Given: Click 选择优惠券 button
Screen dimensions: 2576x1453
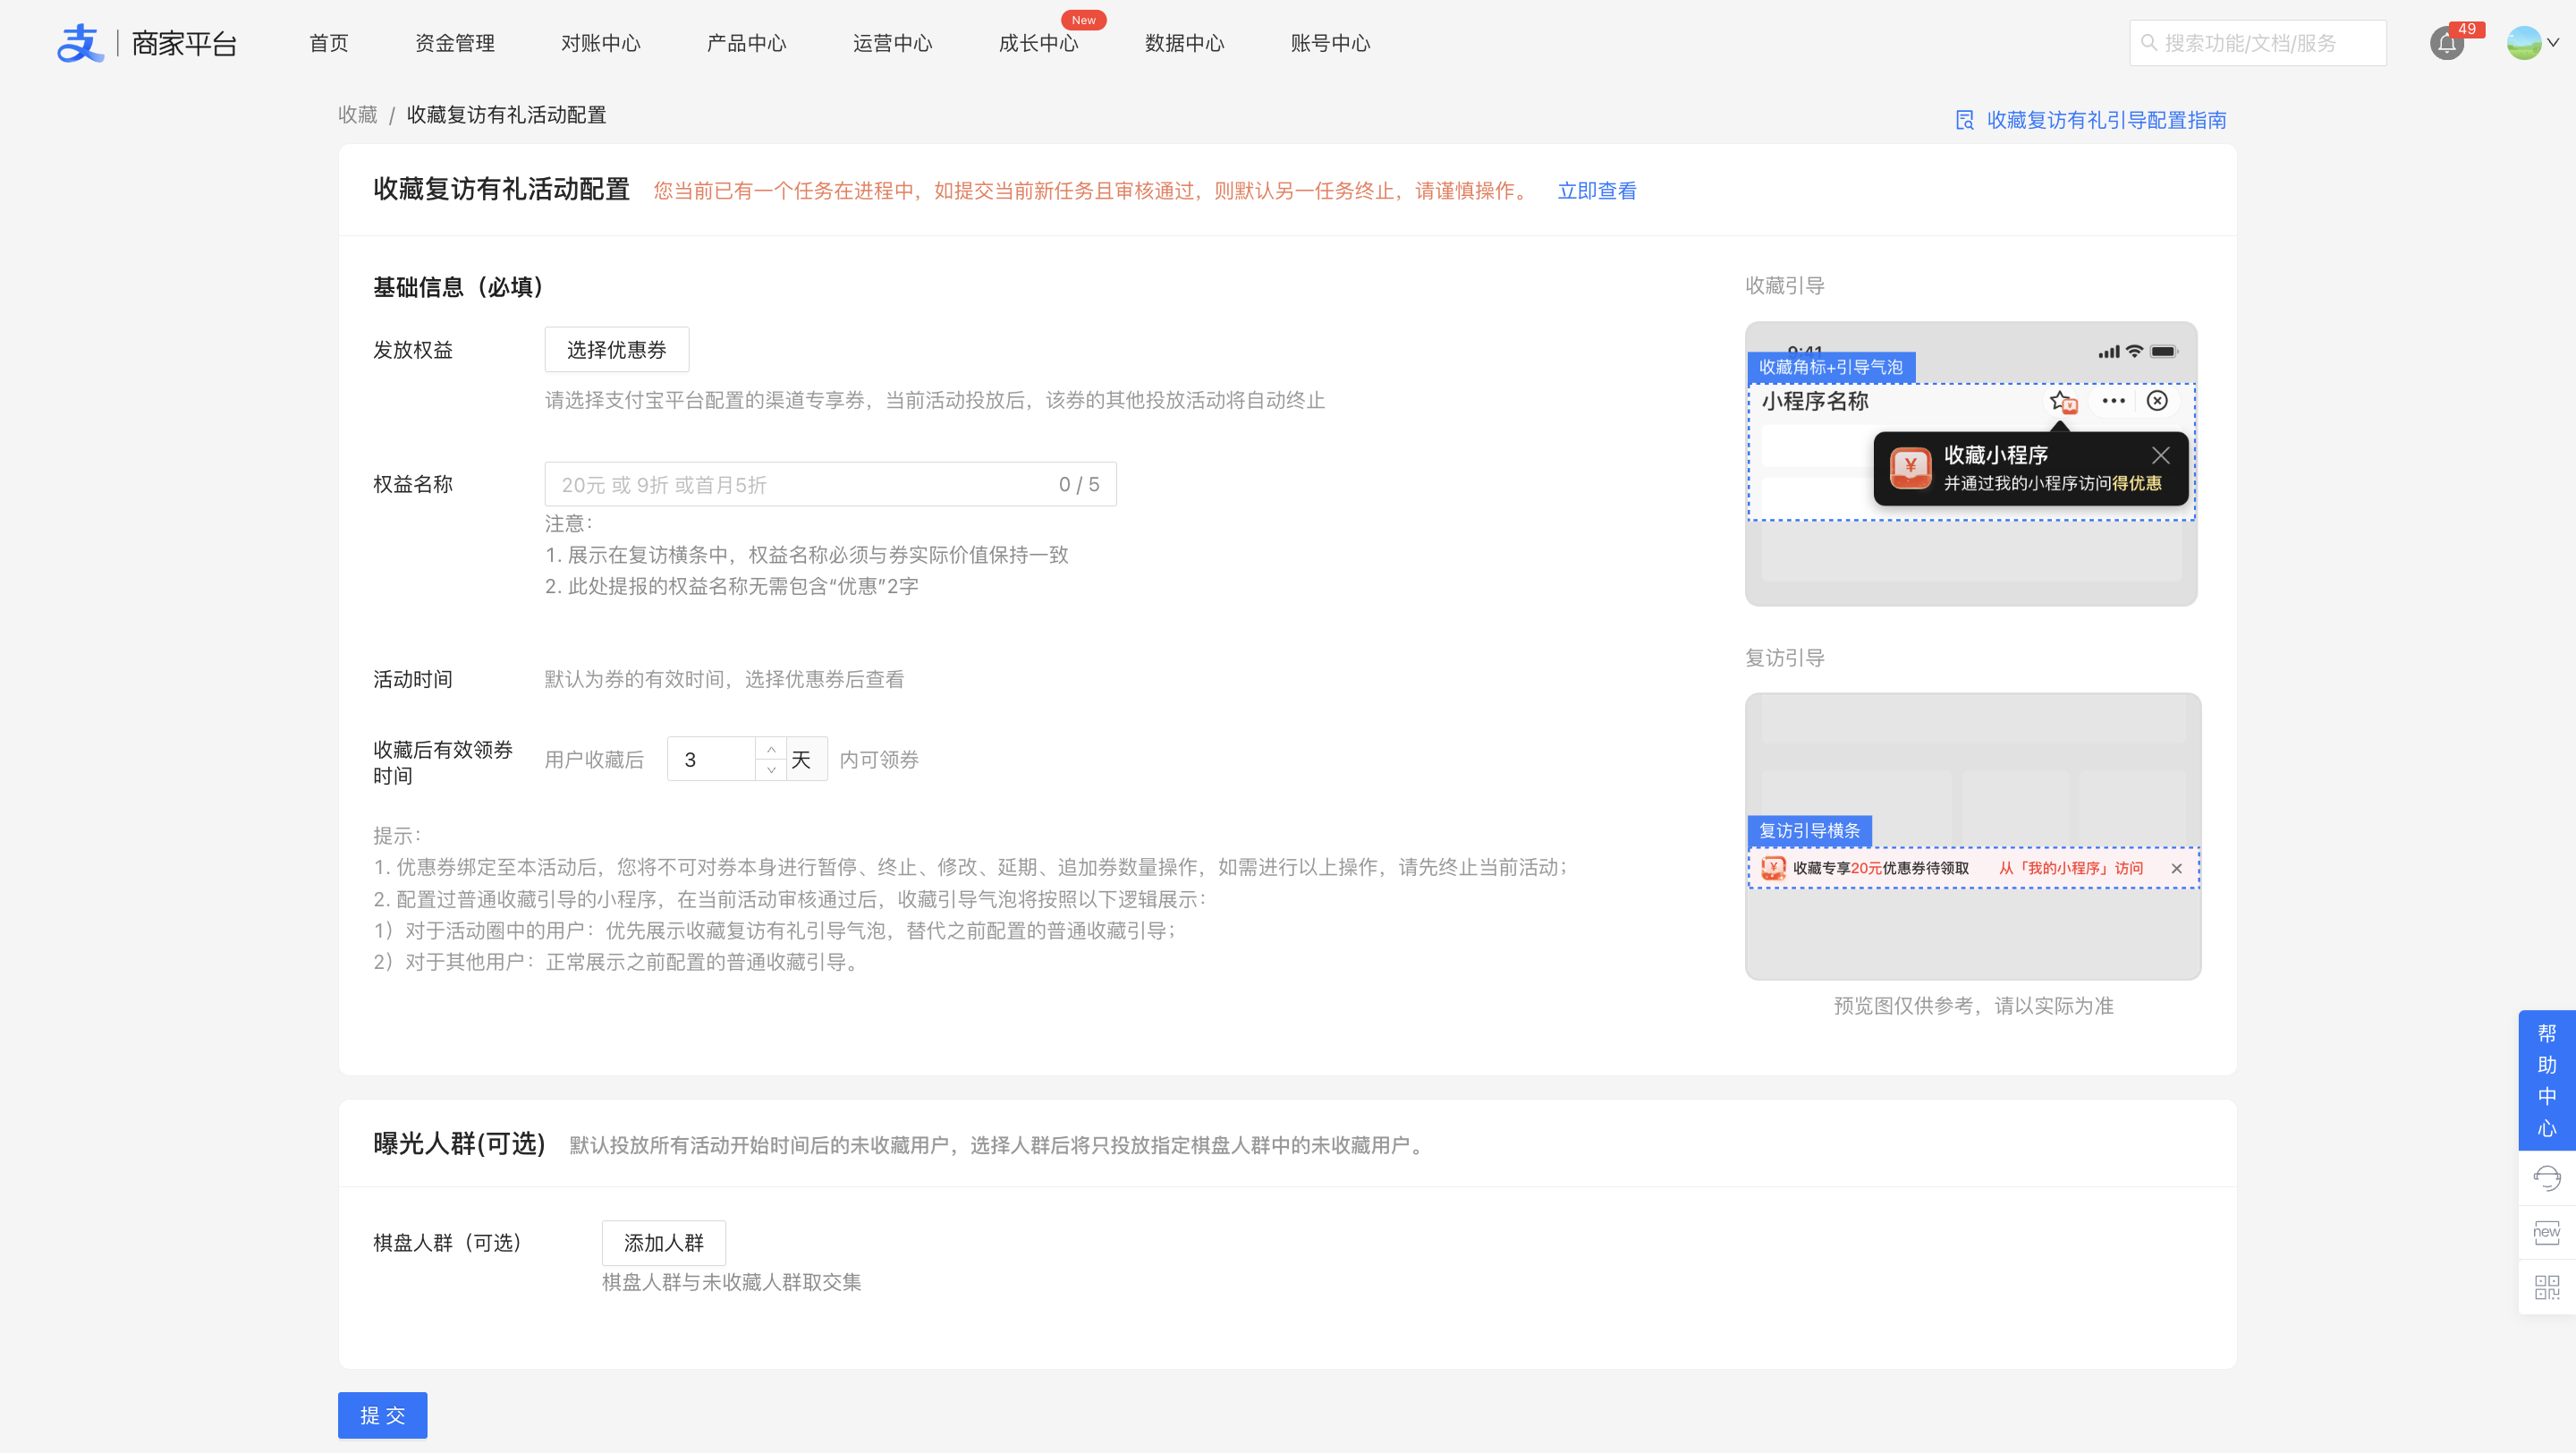Looking at the screenshot, I should pyautogui.click(x=617, y=350).
